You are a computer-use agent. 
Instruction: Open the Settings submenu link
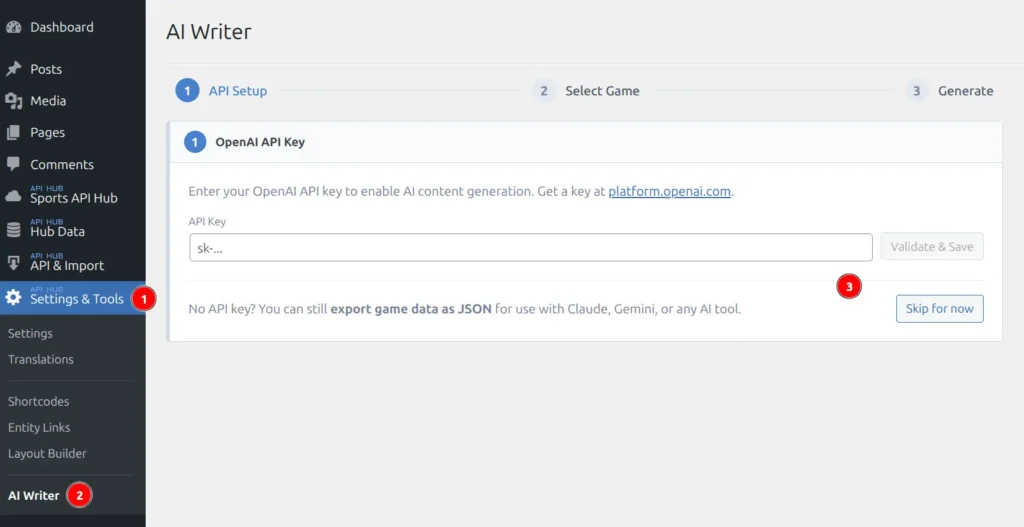click(30, 333)
